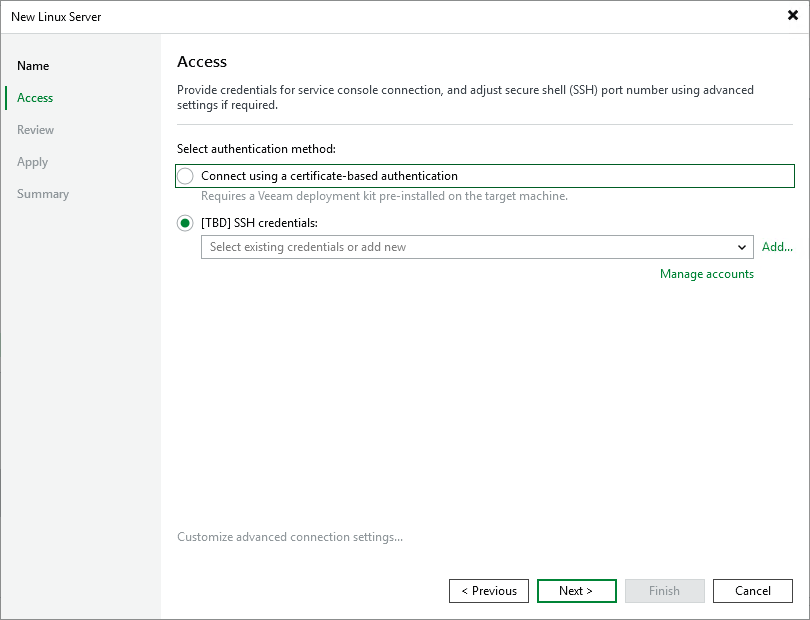Click the Add... credentials link
The width and height of the screenshot is (810, 620).
pos(777,247)
